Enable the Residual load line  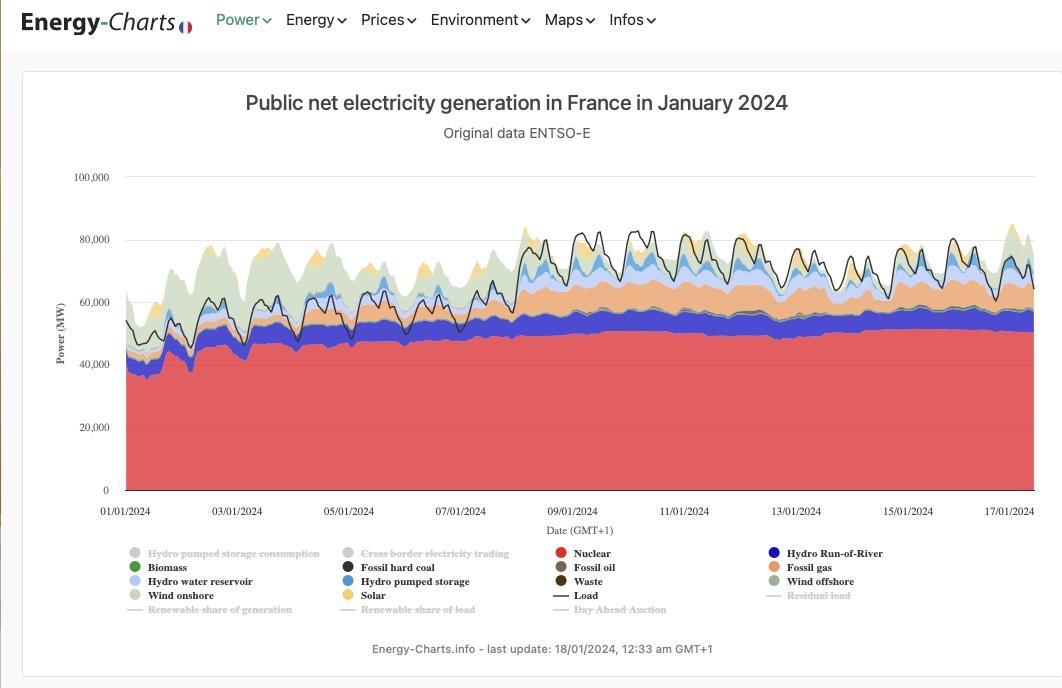tap(818, 595)
